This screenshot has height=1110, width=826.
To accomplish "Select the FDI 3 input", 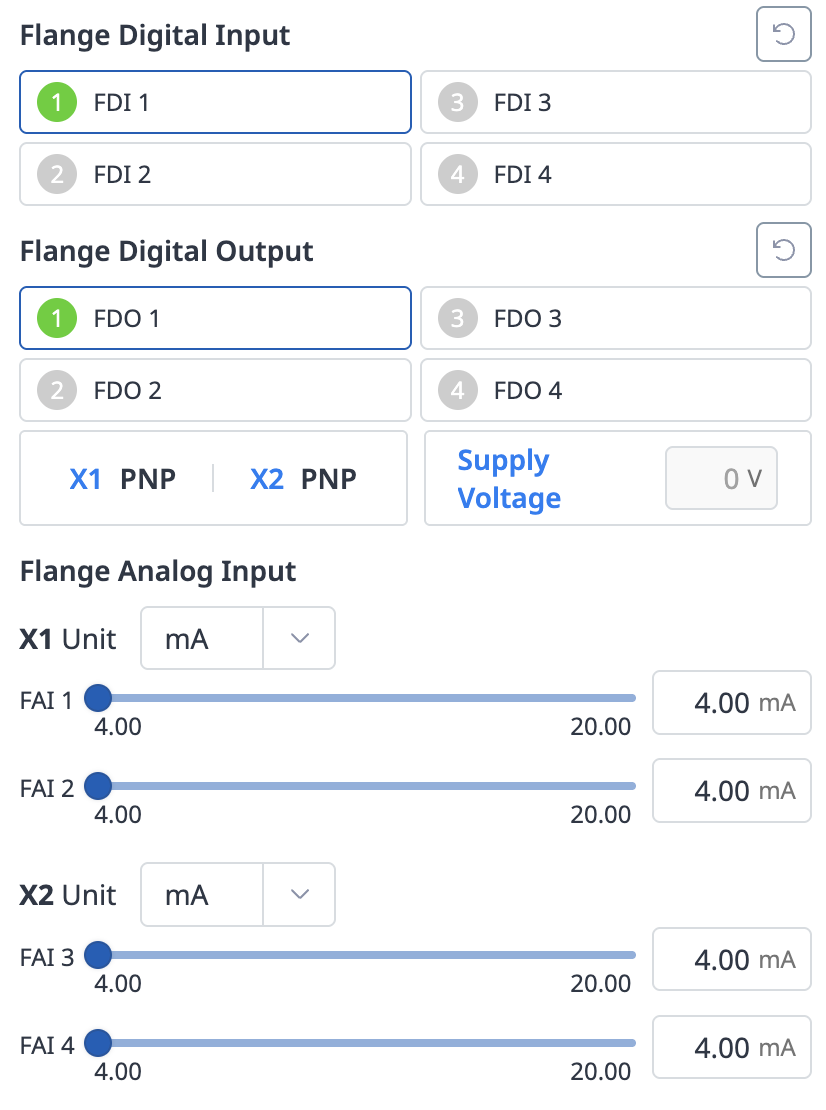I will click(615, 102).
